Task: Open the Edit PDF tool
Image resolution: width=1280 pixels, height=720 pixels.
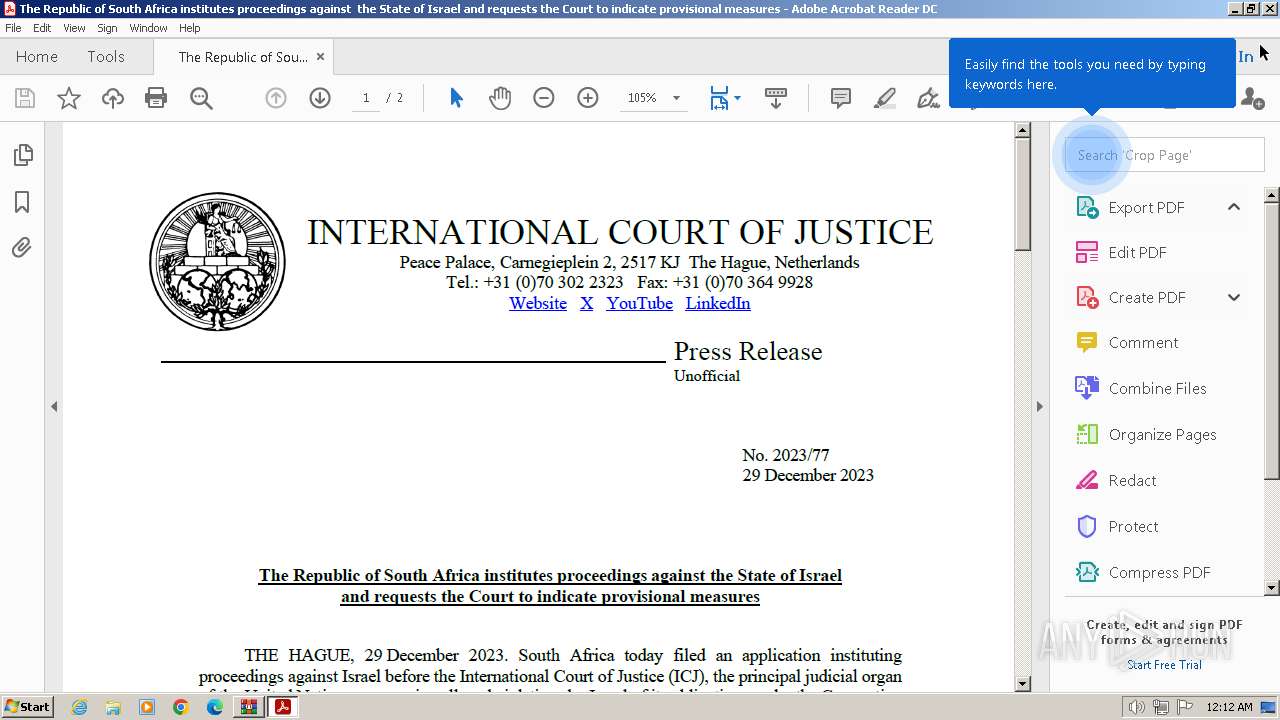Action: pyautogui.click(x=1121, y=252)
